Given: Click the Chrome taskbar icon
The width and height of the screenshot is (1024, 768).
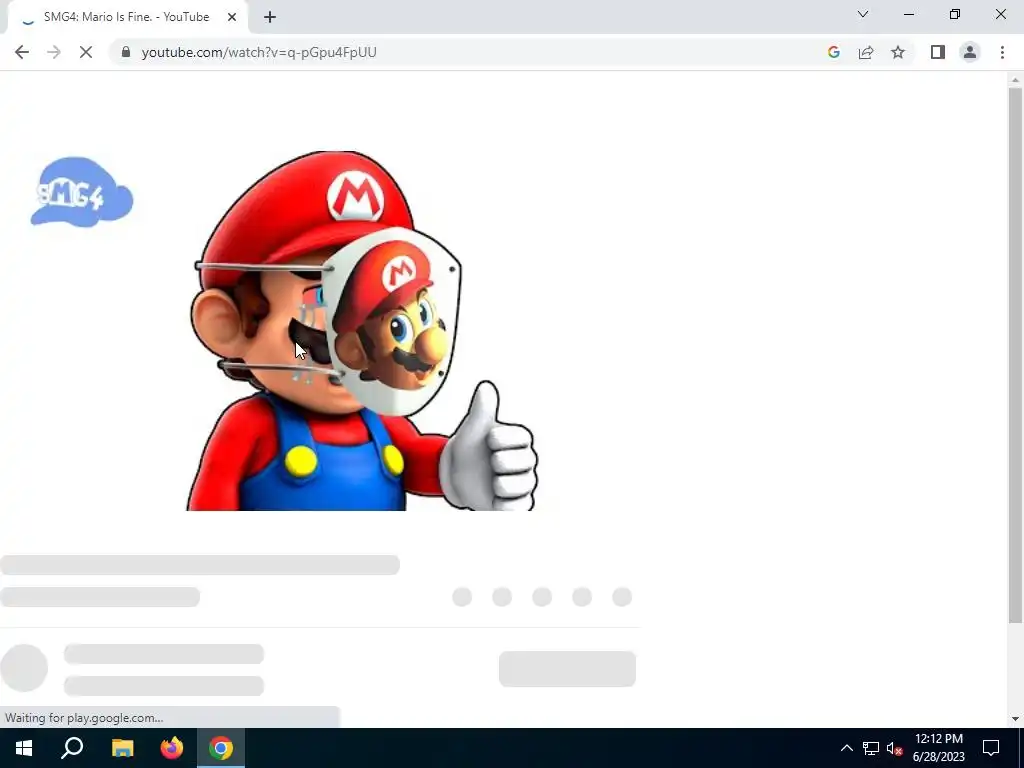Looking at the screenshot, I should pos(221,748).
